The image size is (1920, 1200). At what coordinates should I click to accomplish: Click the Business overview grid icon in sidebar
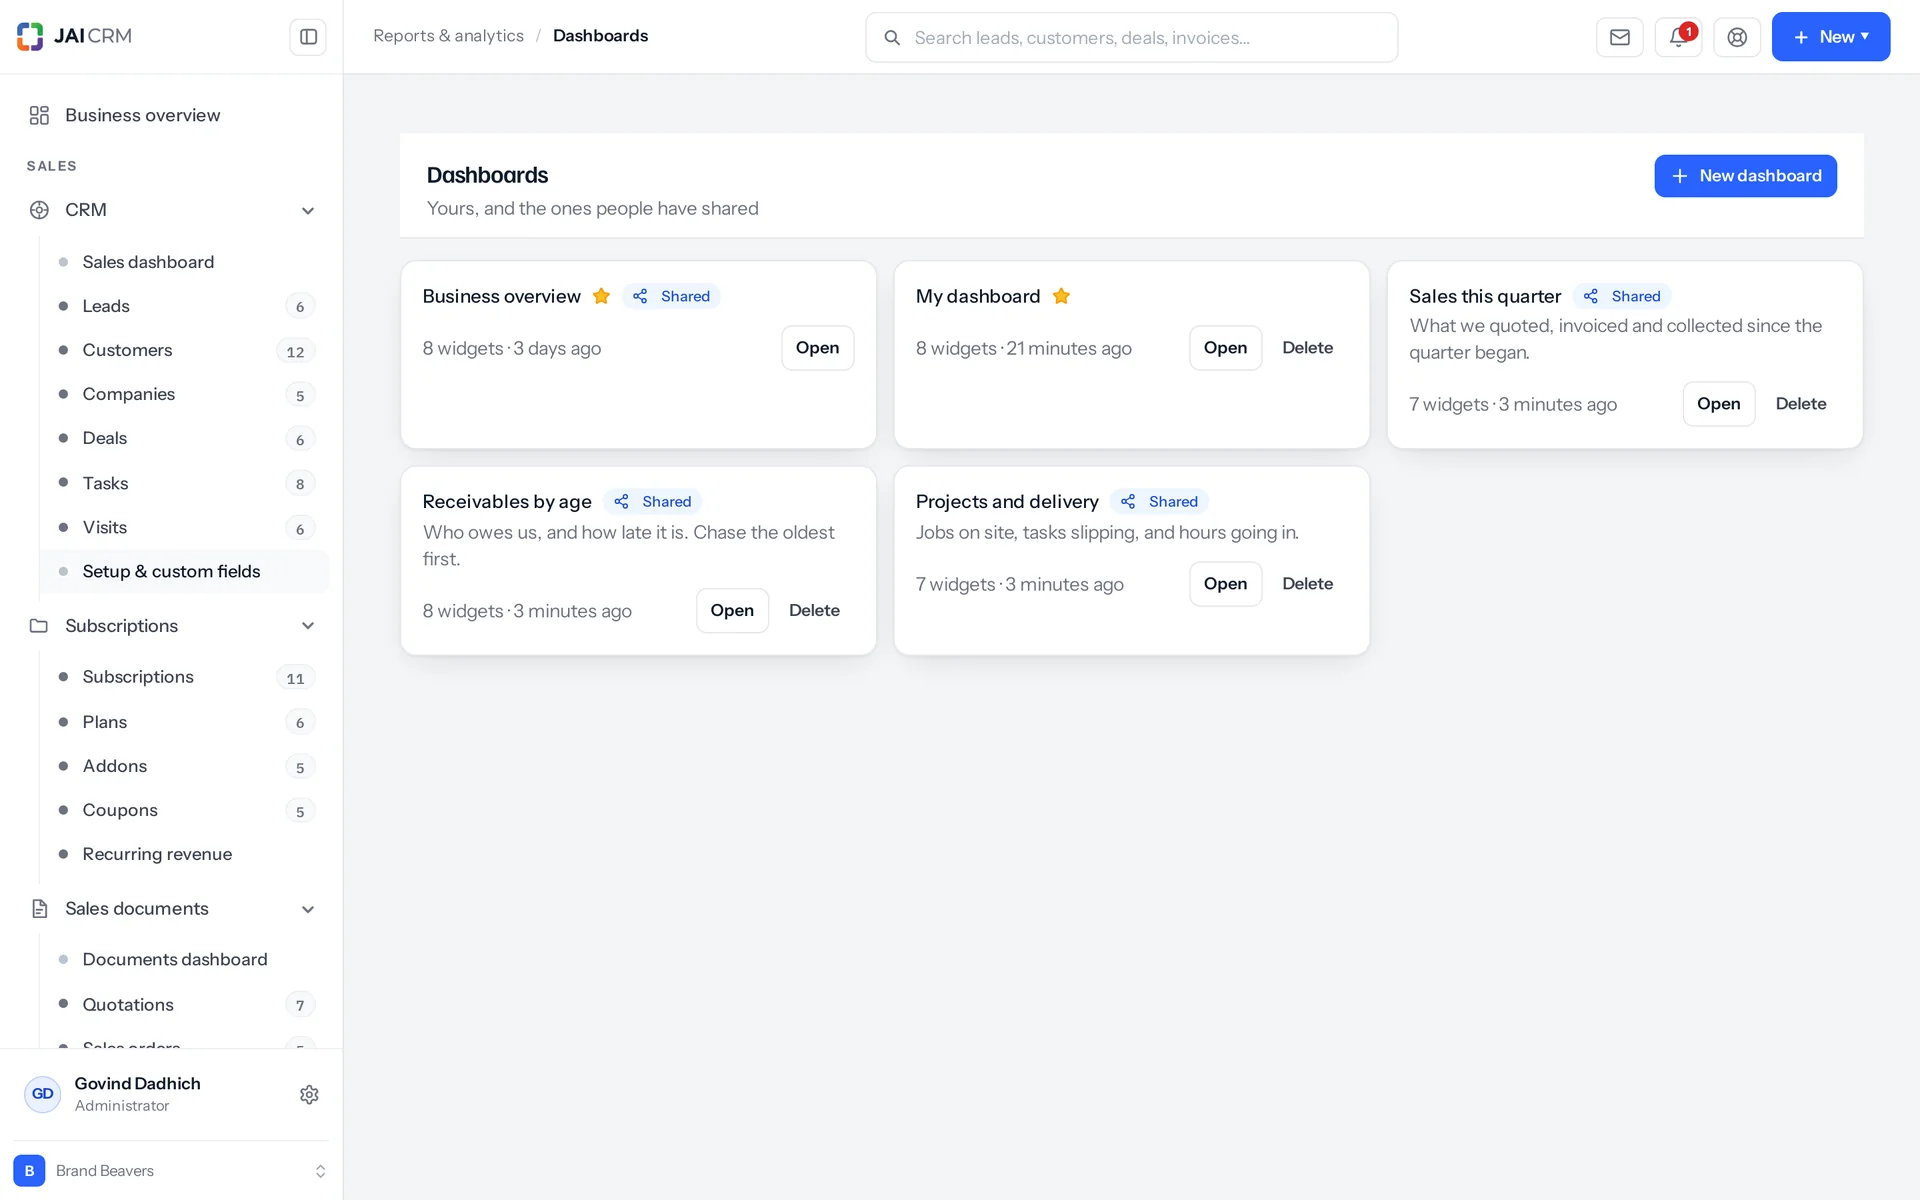(x=39, y=115)
